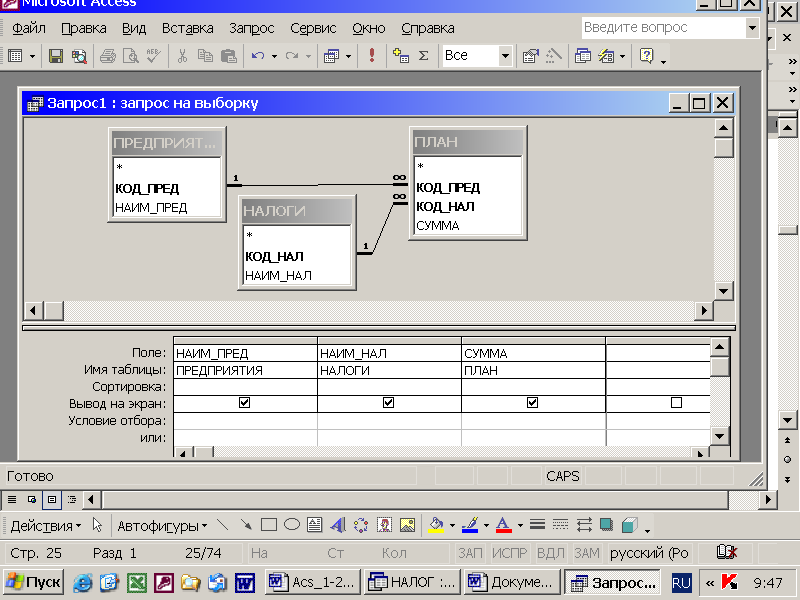Image resolution: width=800 pixels, height=600 pixels.
Task: Uncheck Show for the СУММА column
Action: click(532, 403)
